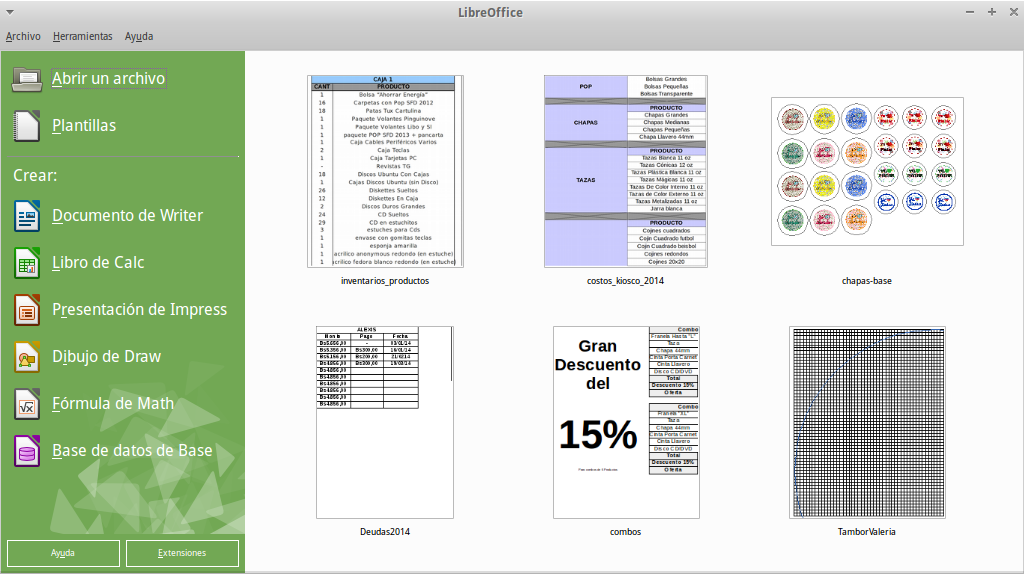Click the 'inventarios_productos' file name
The image size is (1024, 574).
click(385, 281)
